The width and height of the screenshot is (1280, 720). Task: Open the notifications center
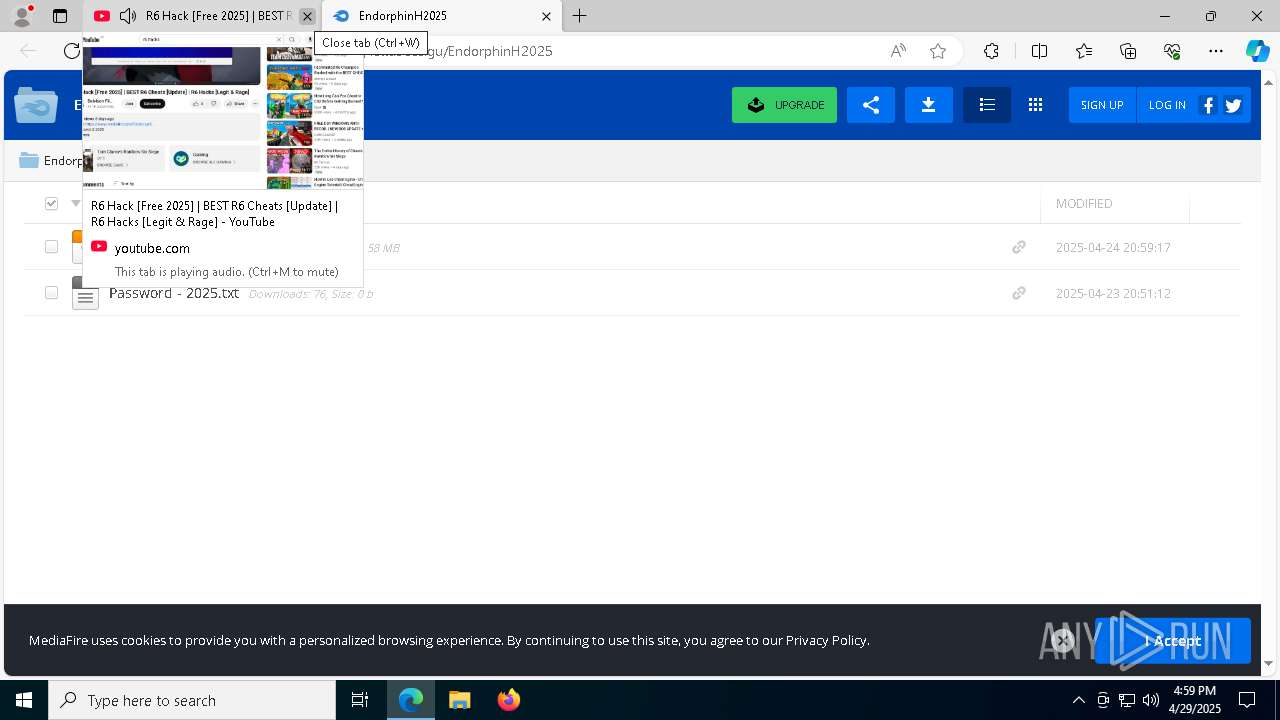coord(1247,700)
